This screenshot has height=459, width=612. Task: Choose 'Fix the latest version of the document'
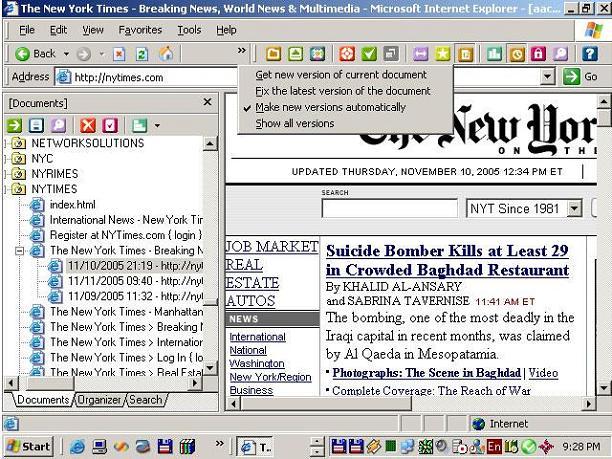tap(343, 91)
